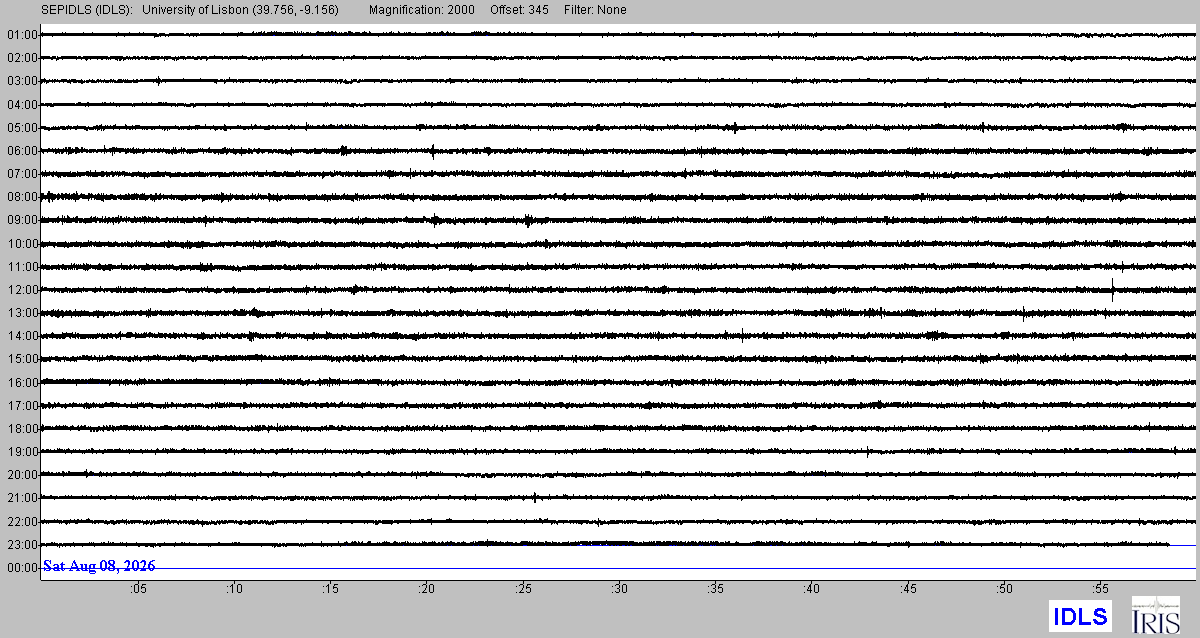Select the 10:00 hour label
1200x638 pixels.
22,244
